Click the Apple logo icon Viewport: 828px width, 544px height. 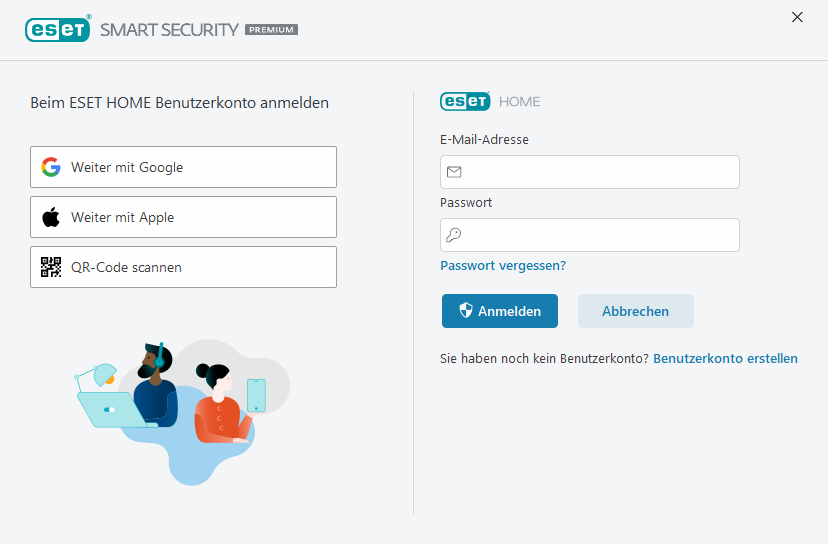pyautogui.click(x=51, y=217)
